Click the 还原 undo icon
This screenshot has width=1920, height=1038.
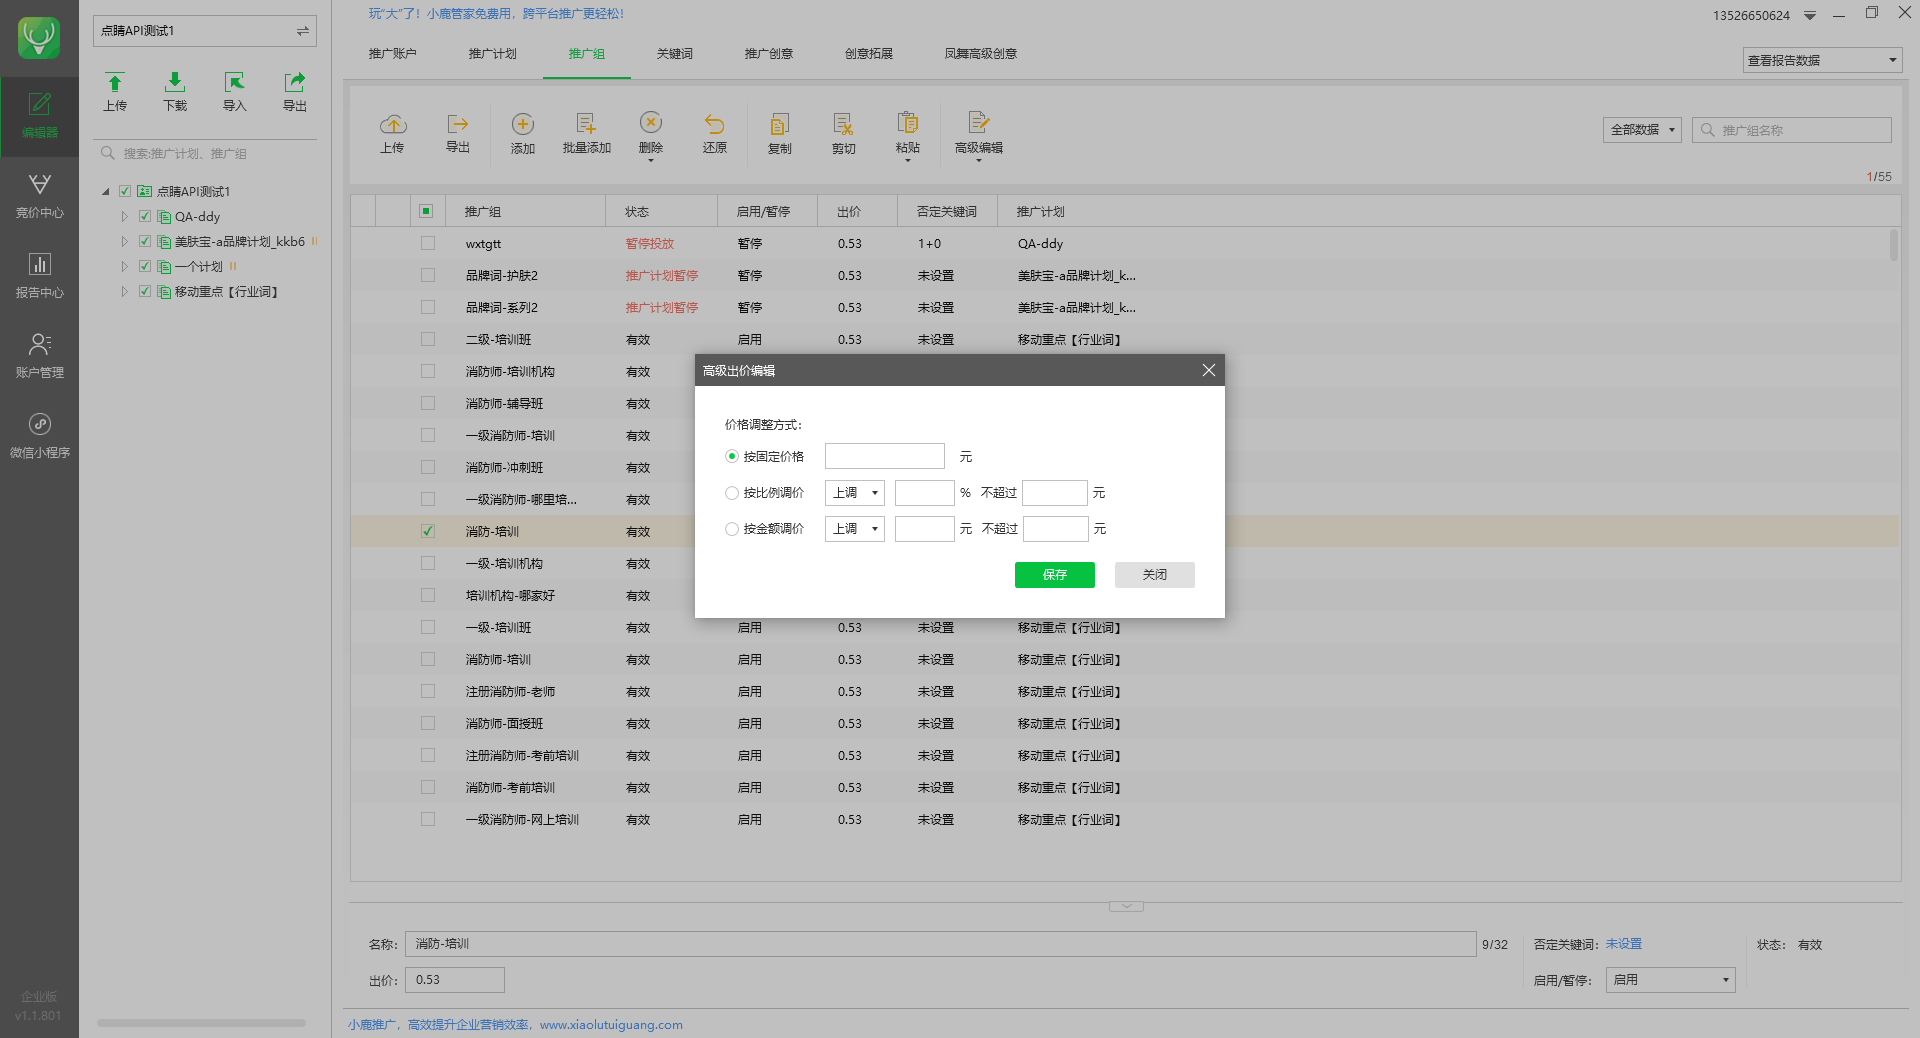tap(714, 124)
